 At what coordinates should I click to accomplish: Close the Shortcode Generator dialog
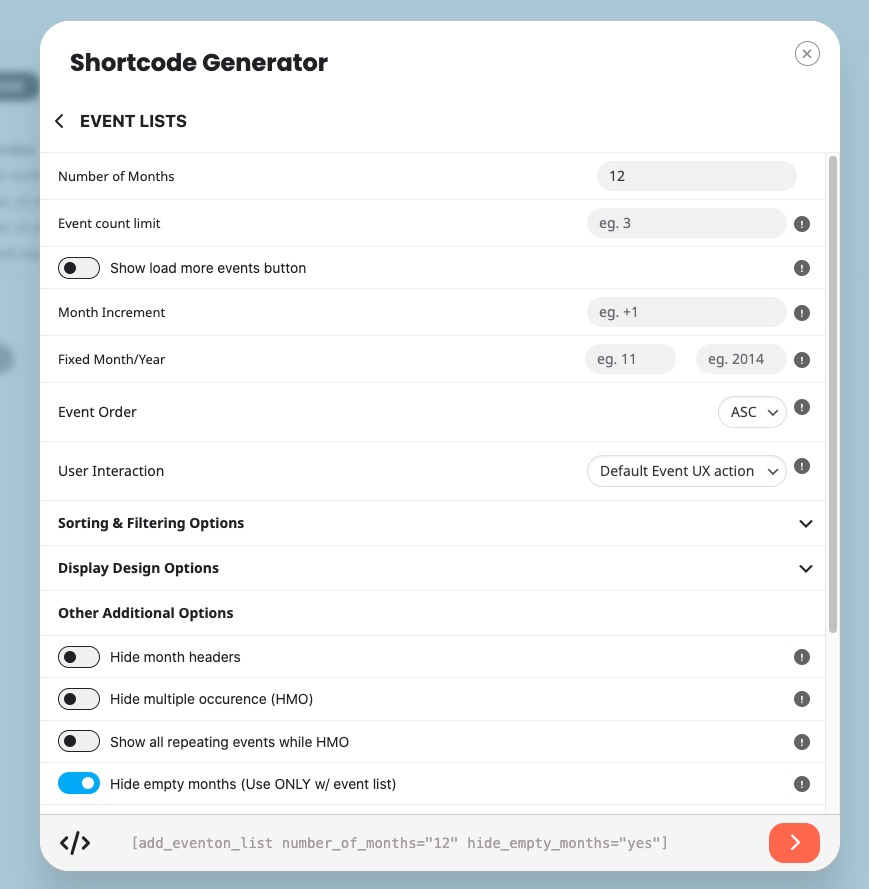[807, 54]
